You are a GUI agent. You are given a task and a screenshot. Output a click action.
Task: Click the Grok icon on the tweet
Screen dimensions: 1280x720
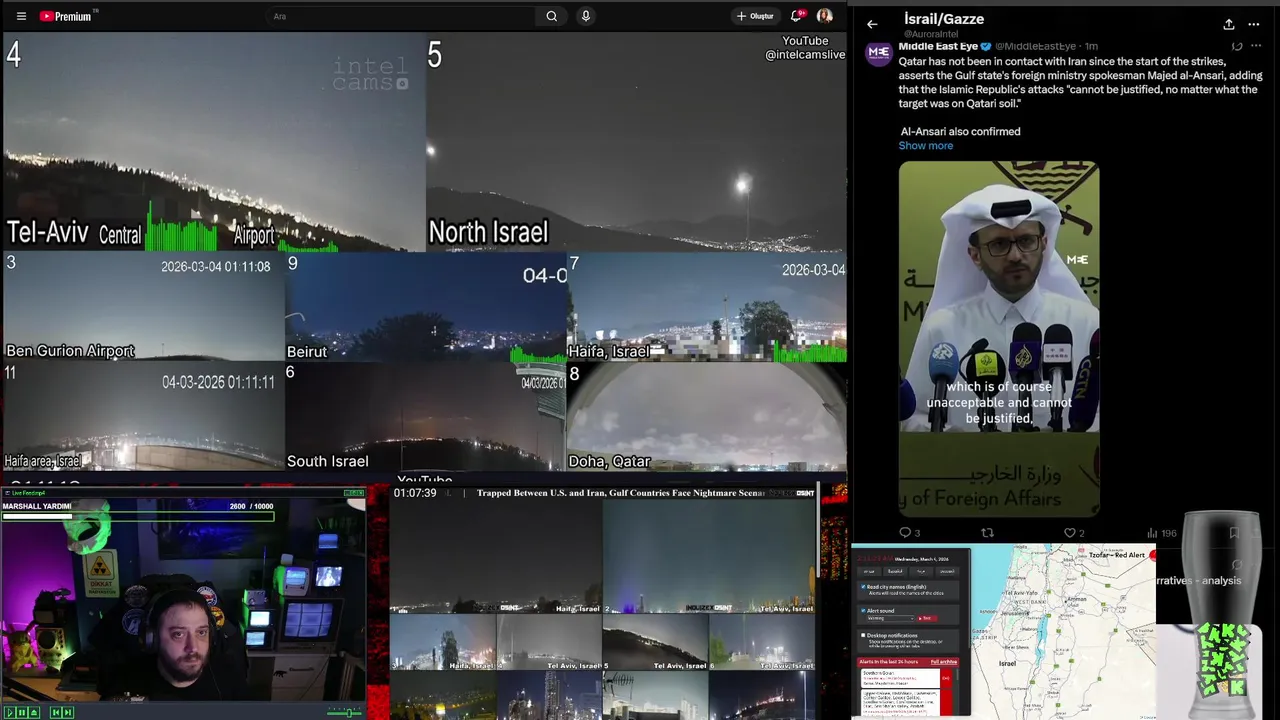point(1237,46)
